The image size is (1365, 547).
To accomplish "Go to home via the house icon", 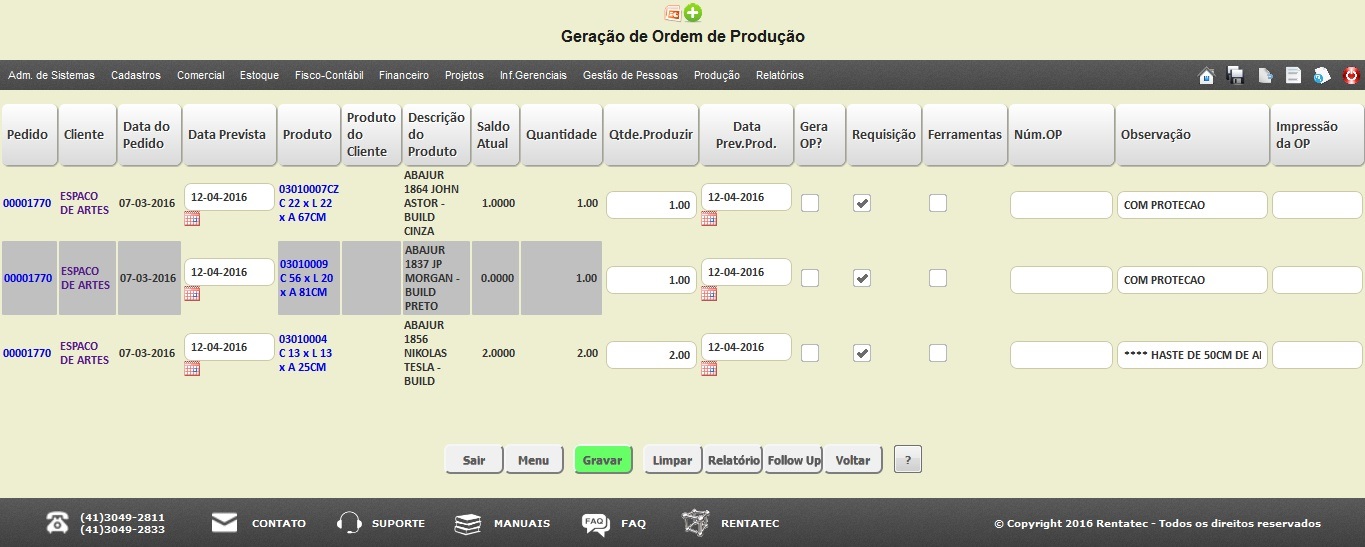I will (1207, 75).
